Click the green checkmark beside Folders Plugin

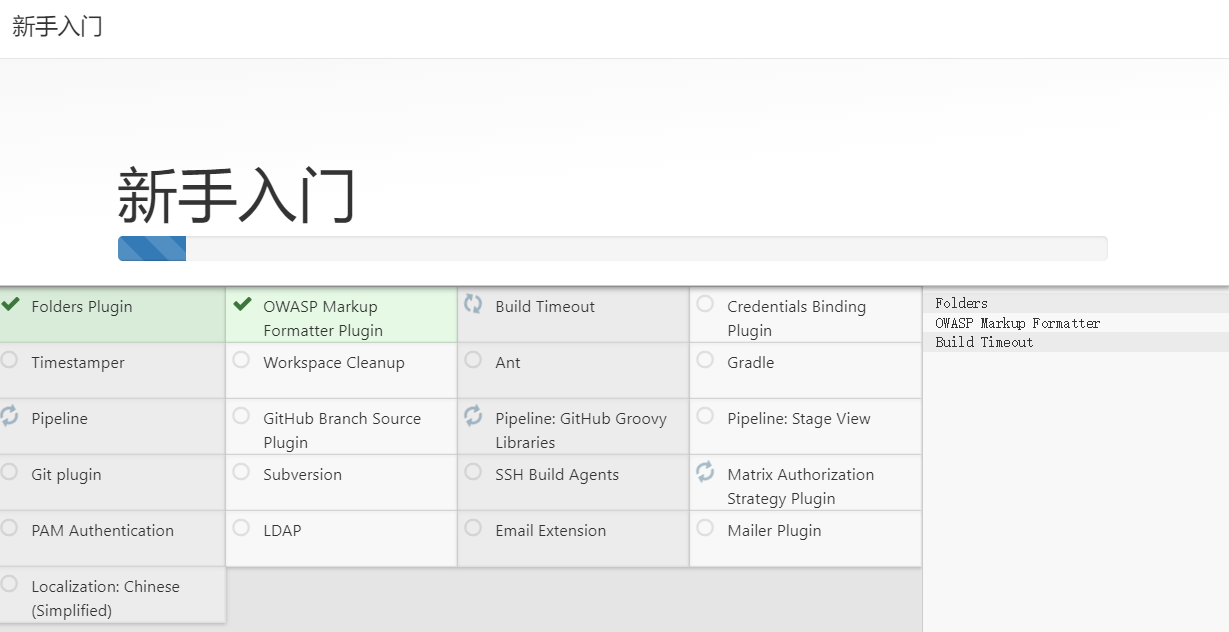[x=10, y=304]
